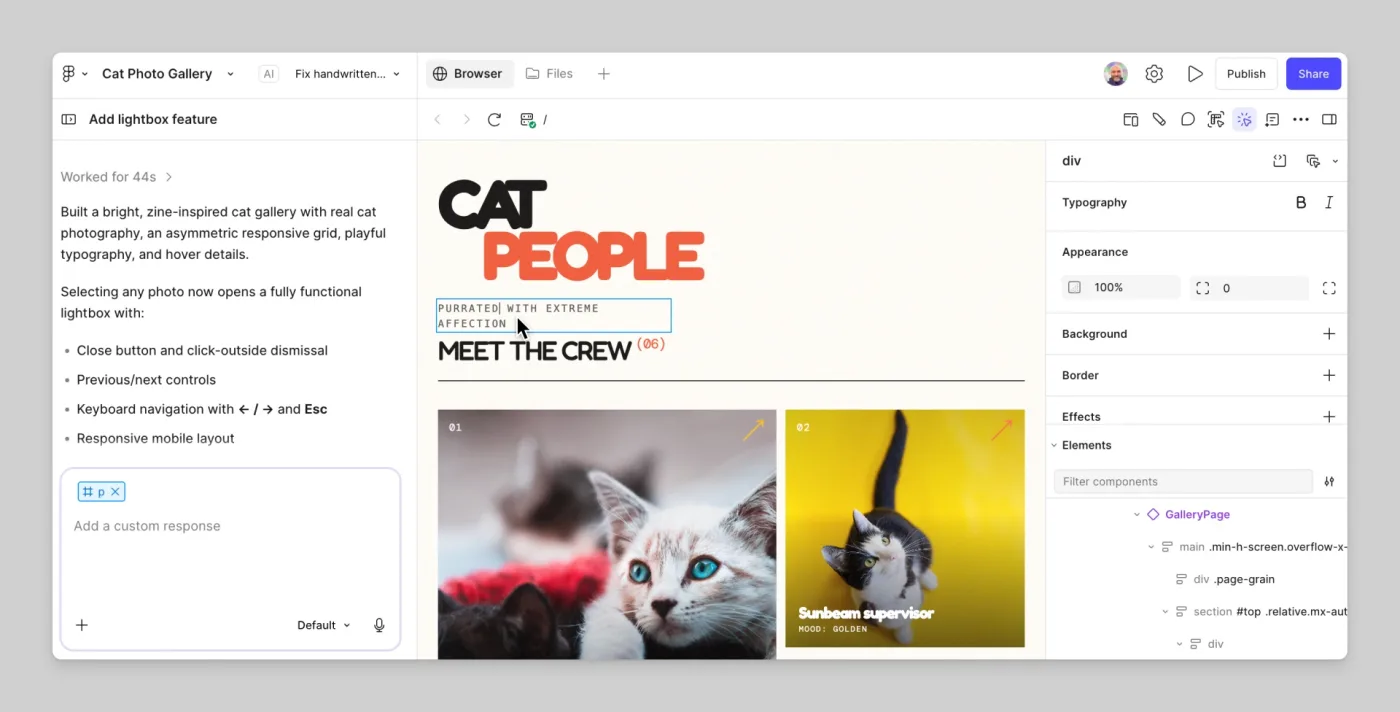Click arrow icon on card 01
This screenshot has height=712, width=1400.
[x=753, y=430]
